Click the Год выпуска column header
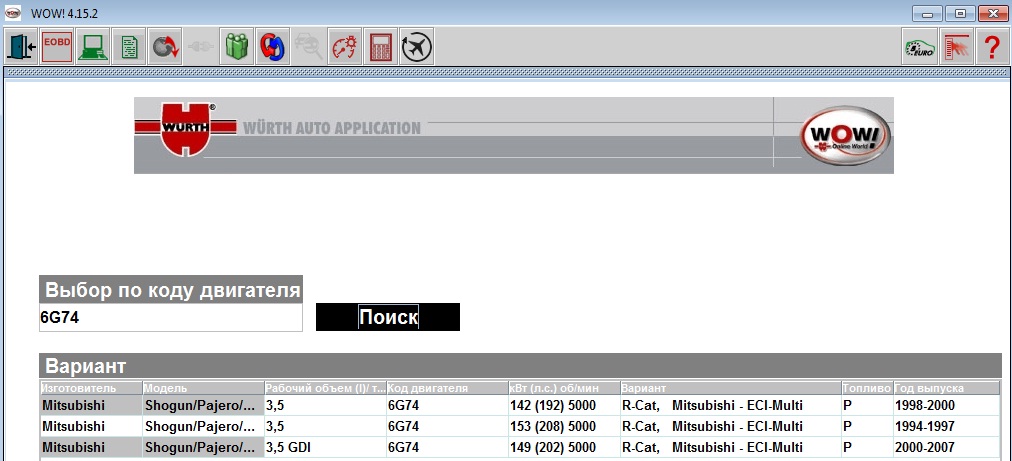The image size is (1012, 461). click(x=947, y=388)
